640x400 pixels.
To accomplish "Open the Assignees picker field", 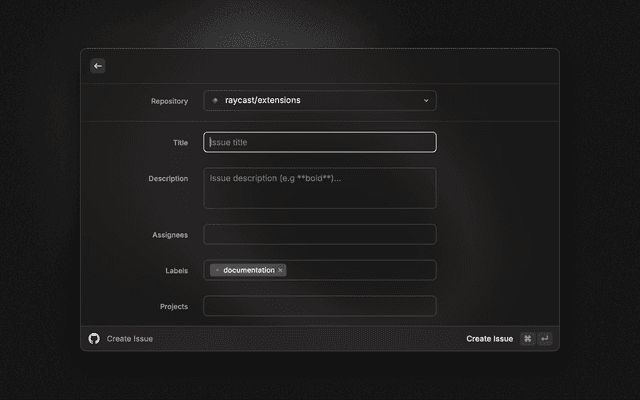I will (x=319, y=235).
